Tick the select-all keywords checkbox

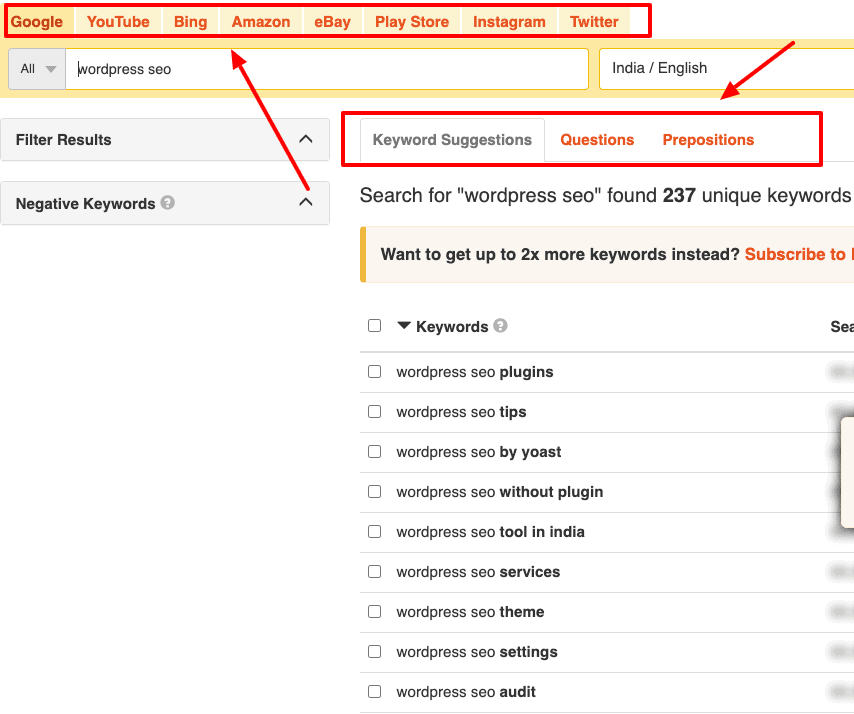tap(374, 326)
